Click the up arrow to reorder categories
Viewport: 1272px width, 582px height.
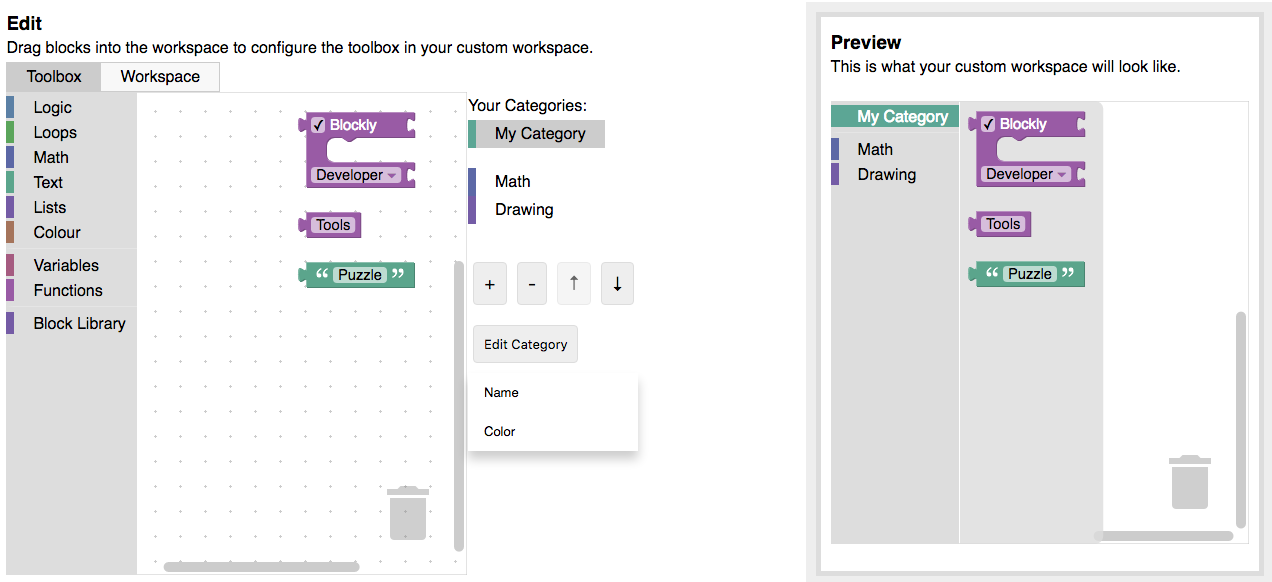click(574, 283)
